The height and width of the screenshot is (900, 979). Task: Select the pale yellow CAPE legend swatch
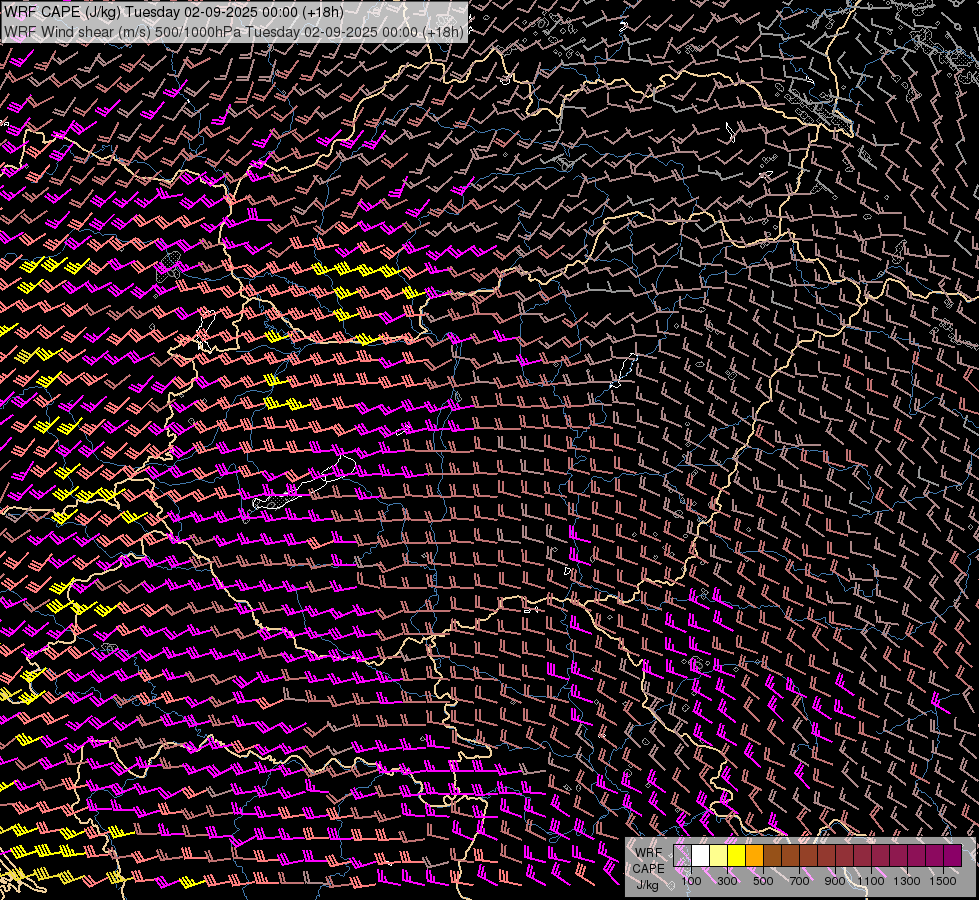point(719,856)
